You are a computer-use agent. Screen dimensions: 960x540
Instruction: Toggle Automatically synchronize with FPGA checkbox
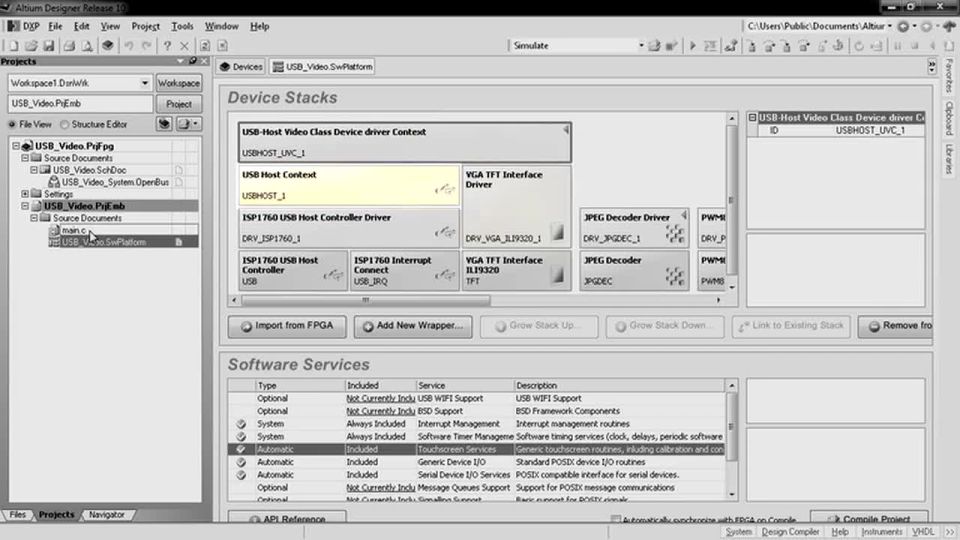pos(616,519)
